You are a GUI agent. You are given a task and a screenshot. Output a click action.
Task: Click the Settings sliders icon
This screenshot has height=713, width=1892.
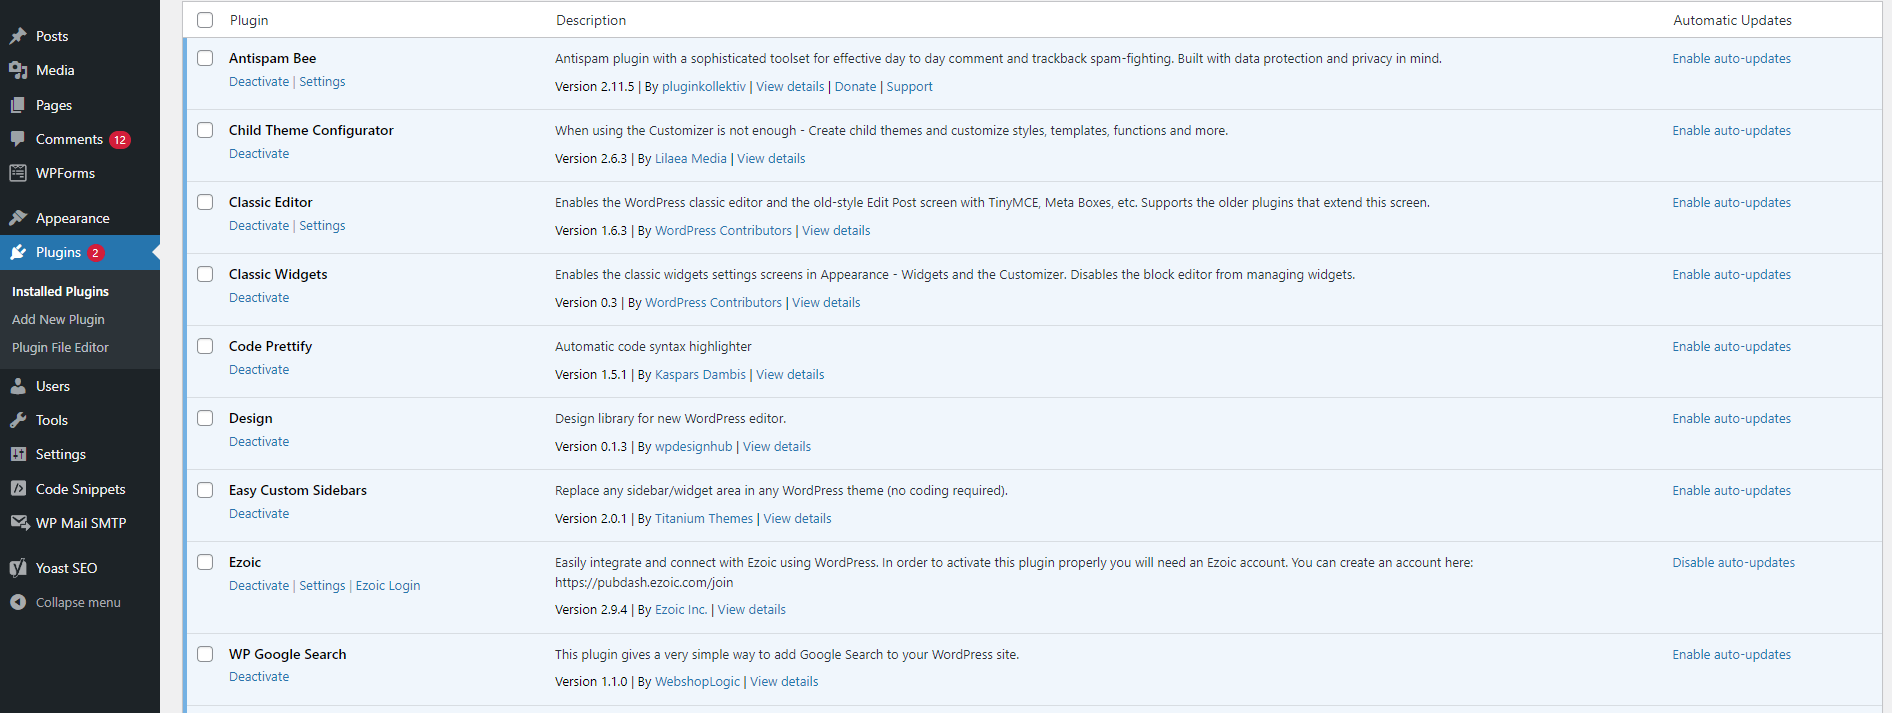click(x=18, y=454)
